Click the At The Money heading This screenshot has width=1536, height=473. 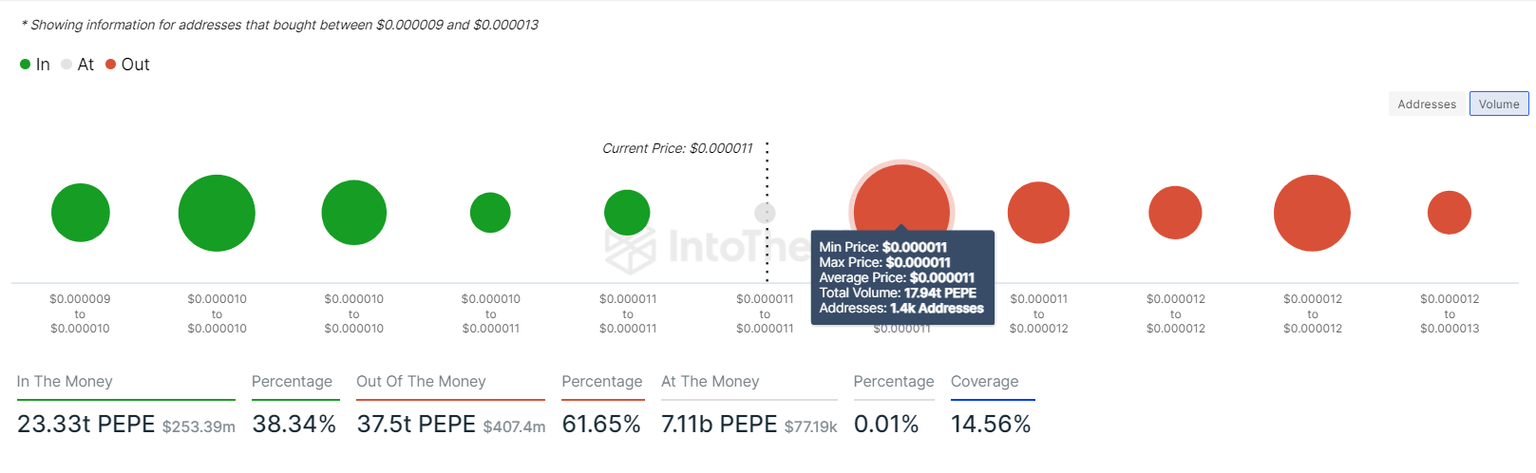click(x=710, y=381)
